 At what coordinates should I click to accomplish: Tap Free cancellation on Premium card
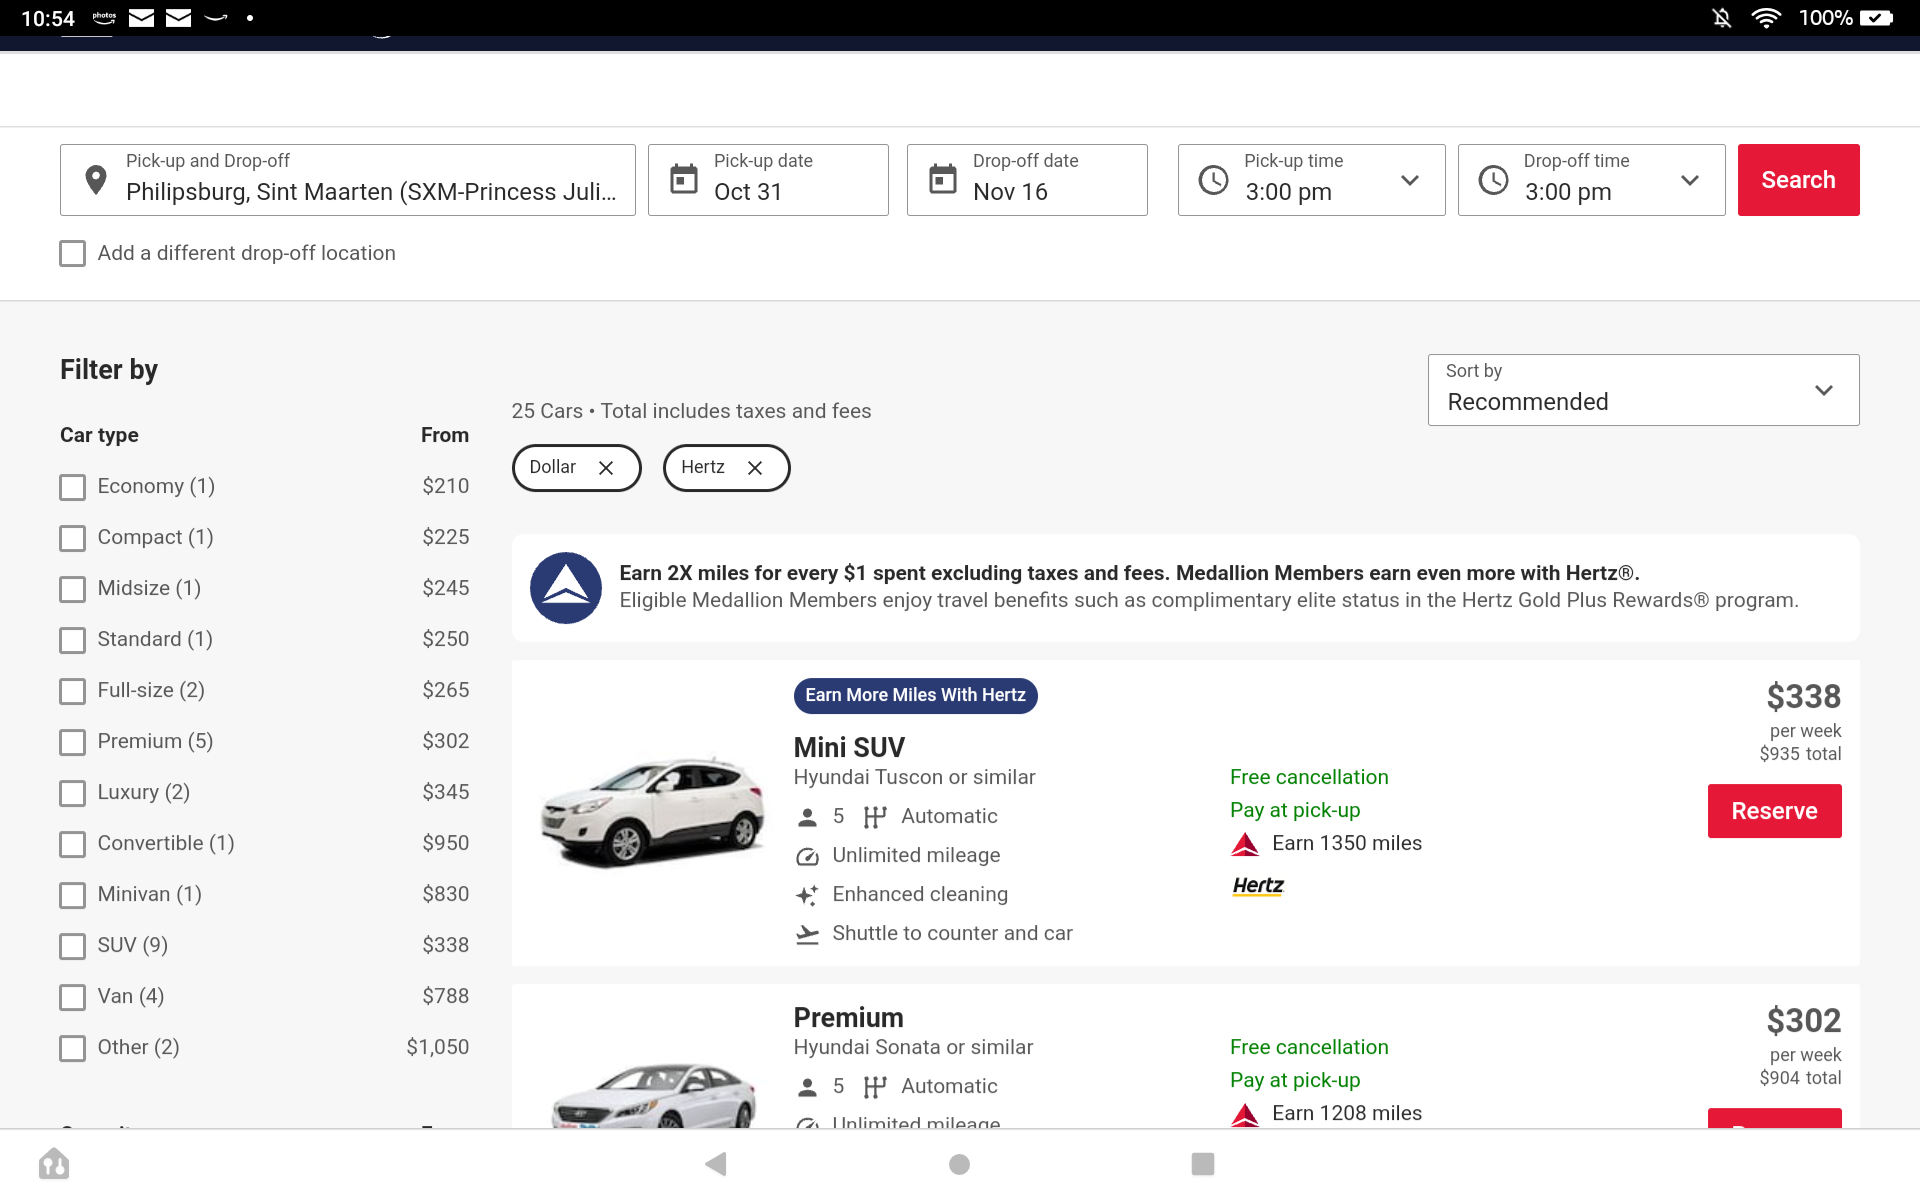[1309, 1047]
